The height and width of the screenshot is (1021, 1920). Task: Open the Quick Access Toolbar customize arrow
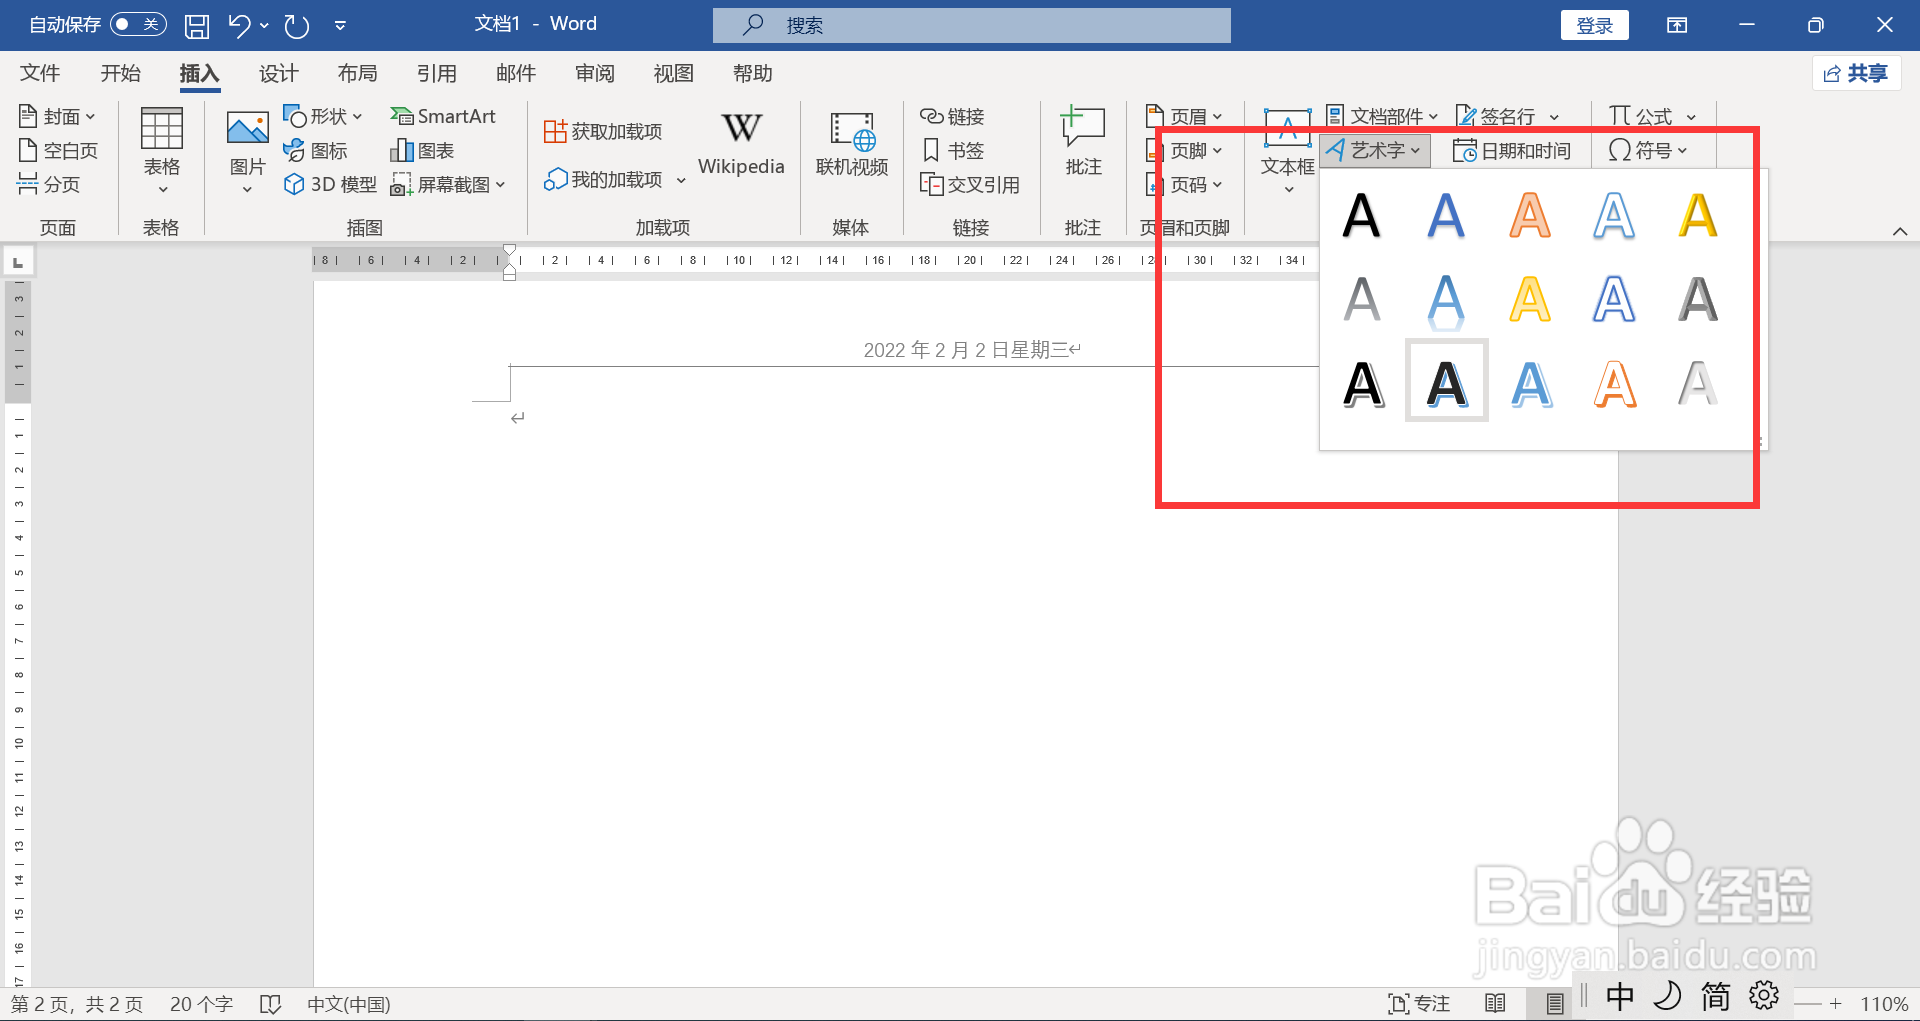click(340, 25)
